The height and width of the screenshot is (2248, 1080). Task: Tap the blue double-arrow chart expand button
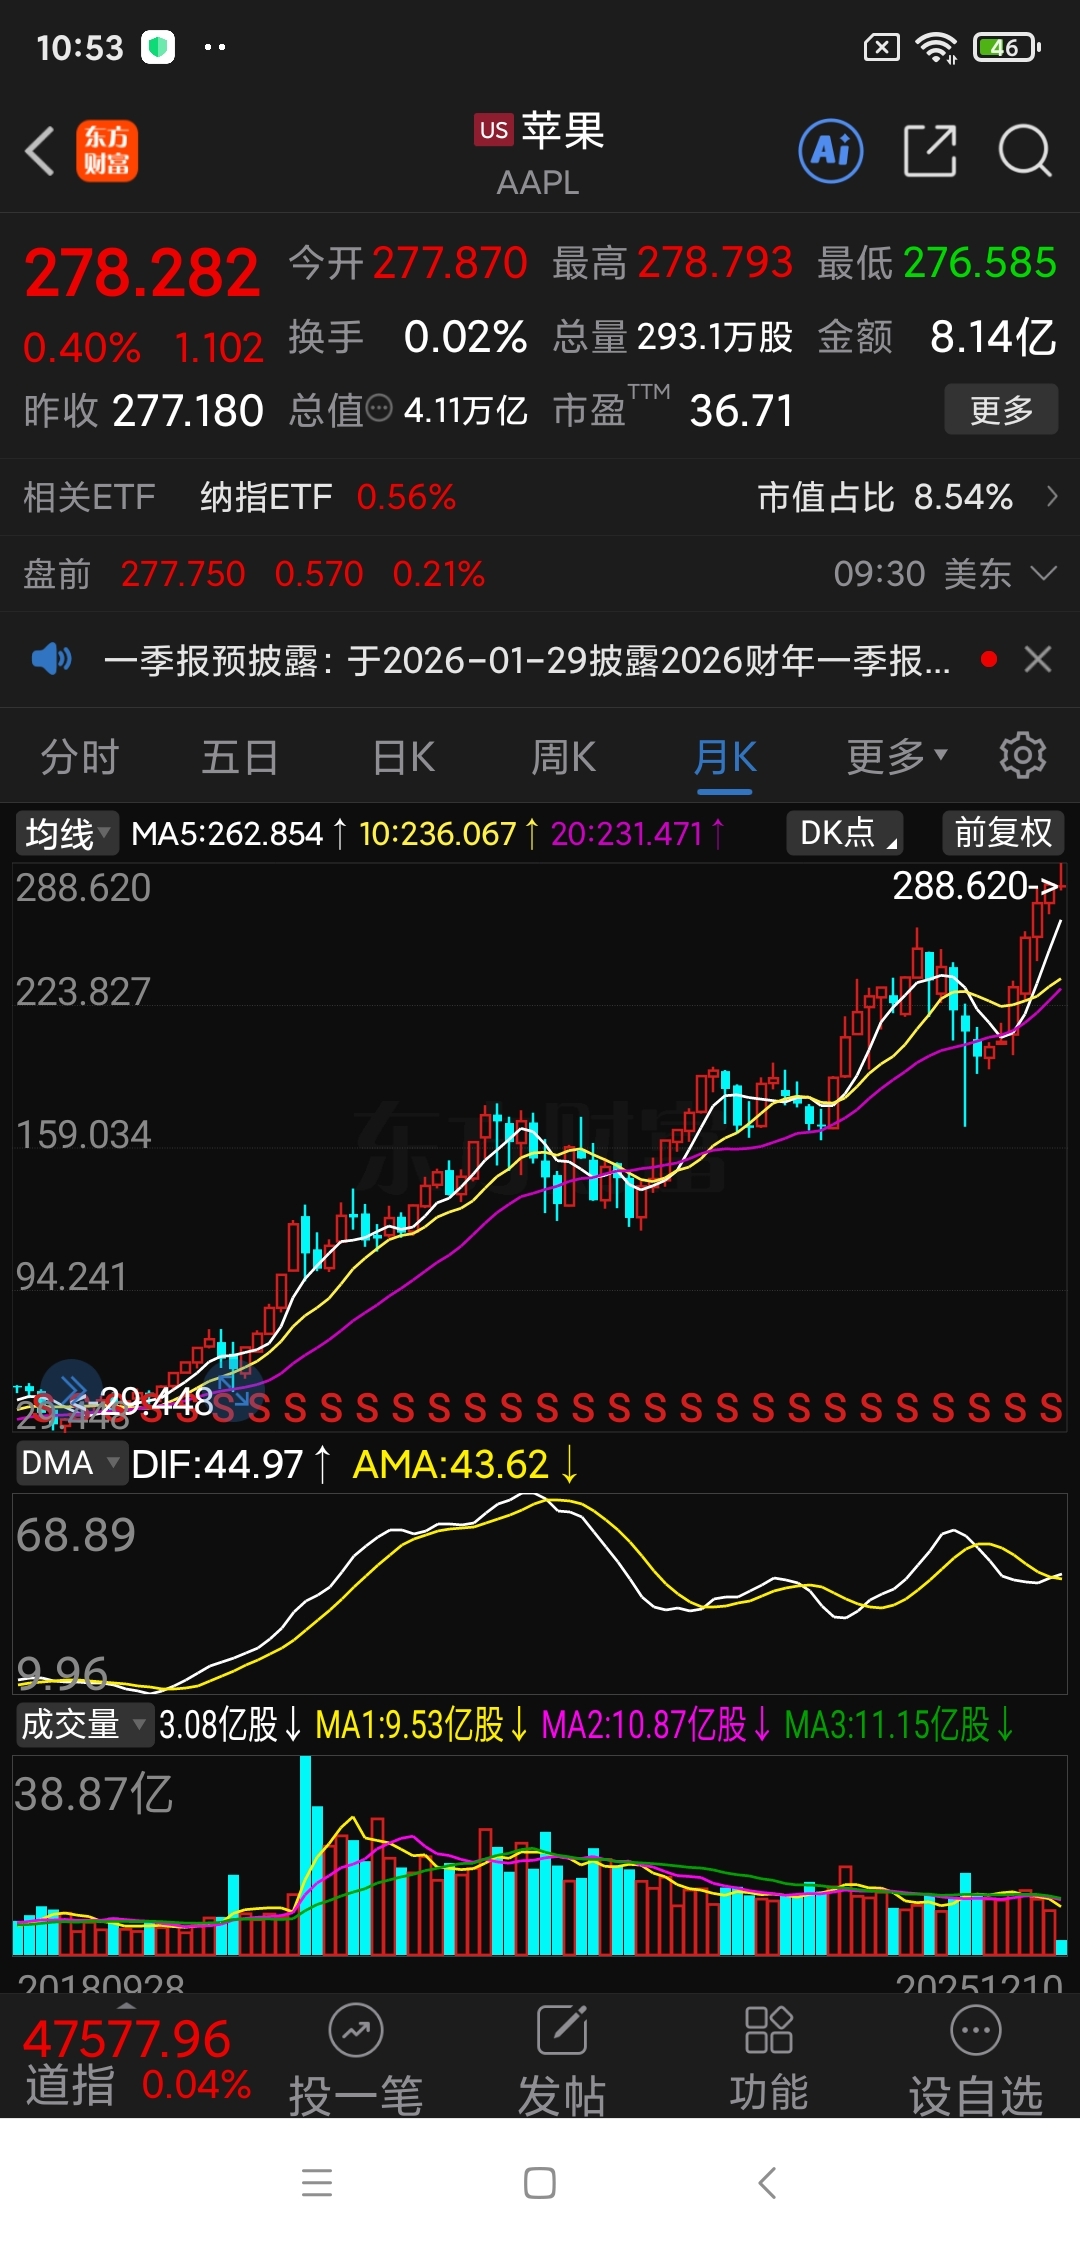71,1389
